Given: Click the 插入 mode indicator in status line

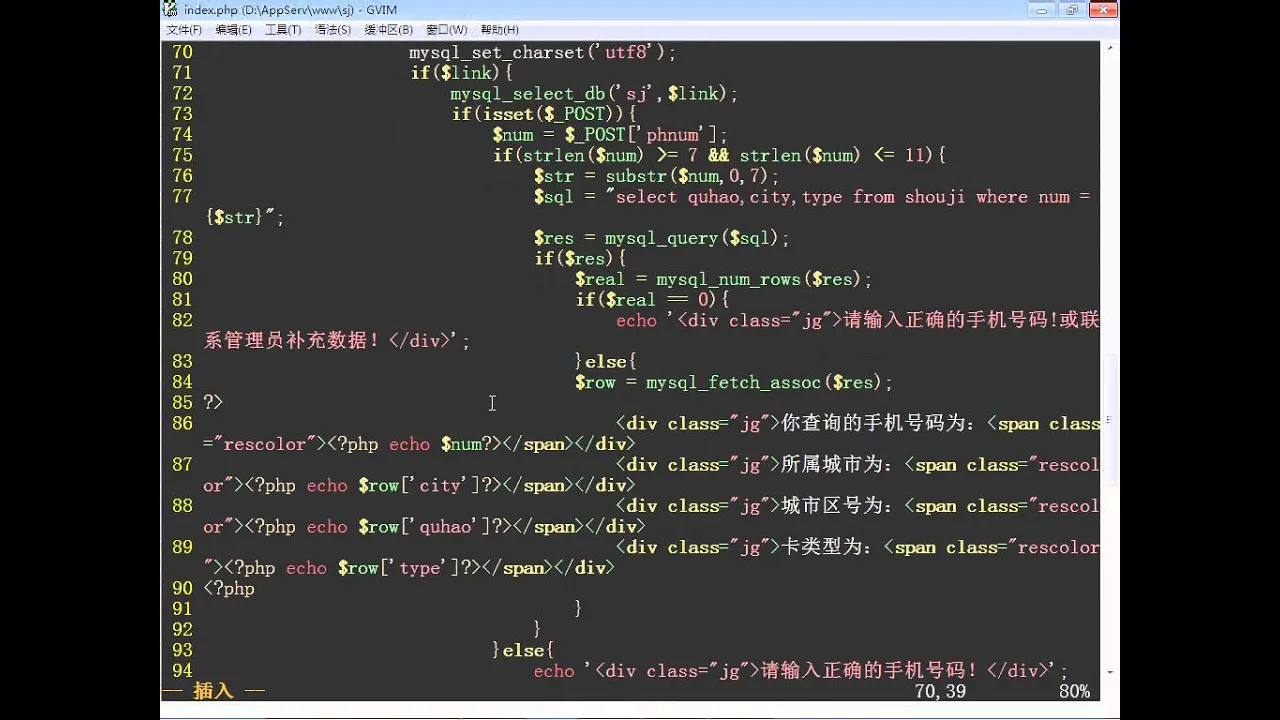Looking at the screenshot, I should coord(213,691).
